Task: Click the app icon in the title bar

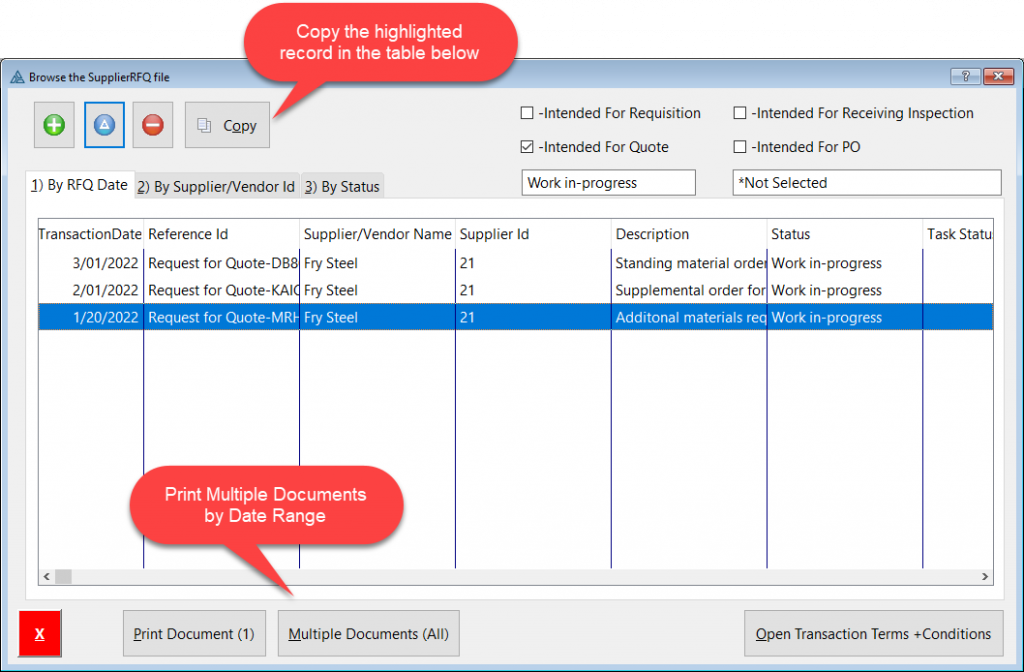Action: [x=17, y=77]
